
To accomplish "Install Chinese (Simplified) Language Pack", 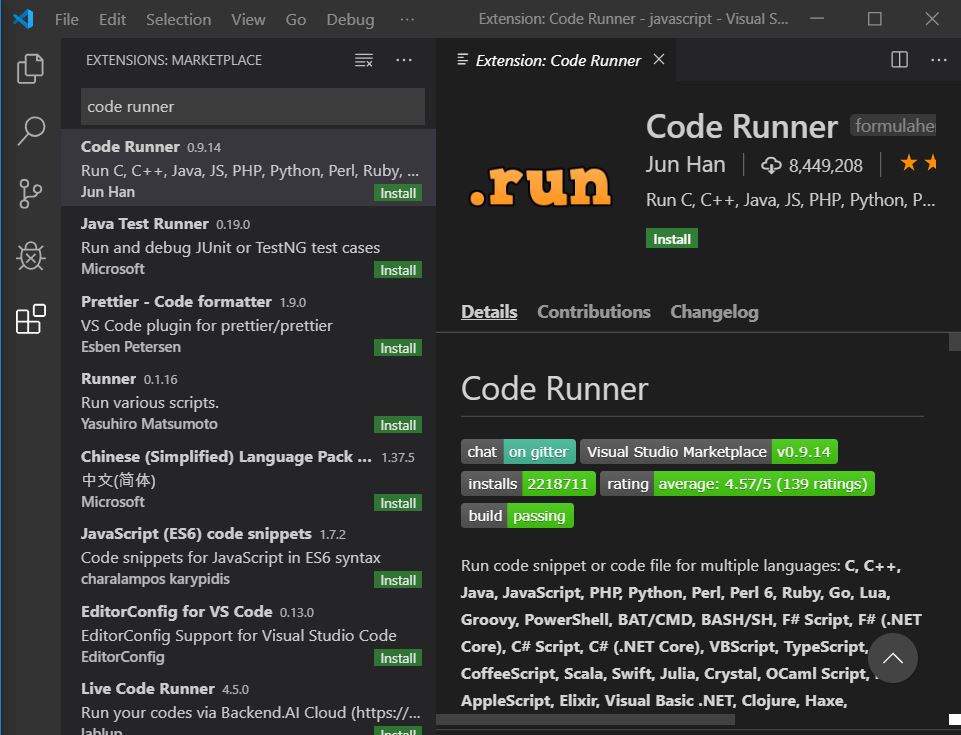I will [398, 503].
